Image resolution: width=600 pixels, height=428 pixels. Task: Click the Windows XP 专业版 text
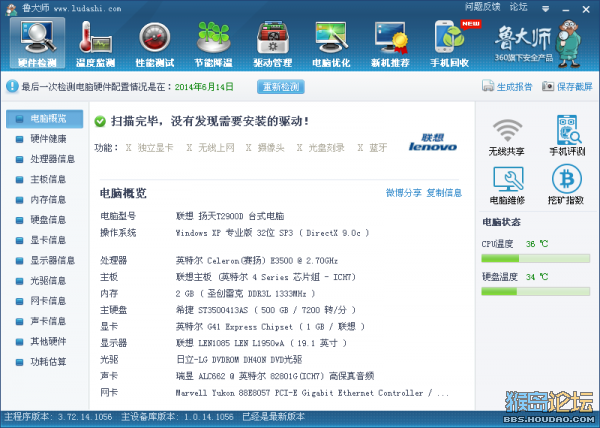[272, 233]
